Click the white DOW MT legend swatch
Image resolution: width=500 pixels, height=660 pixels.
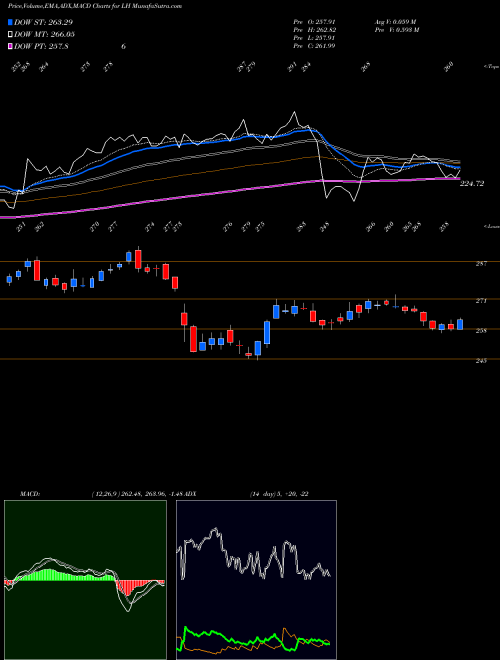pyautogui.click(x=11, y=34)
